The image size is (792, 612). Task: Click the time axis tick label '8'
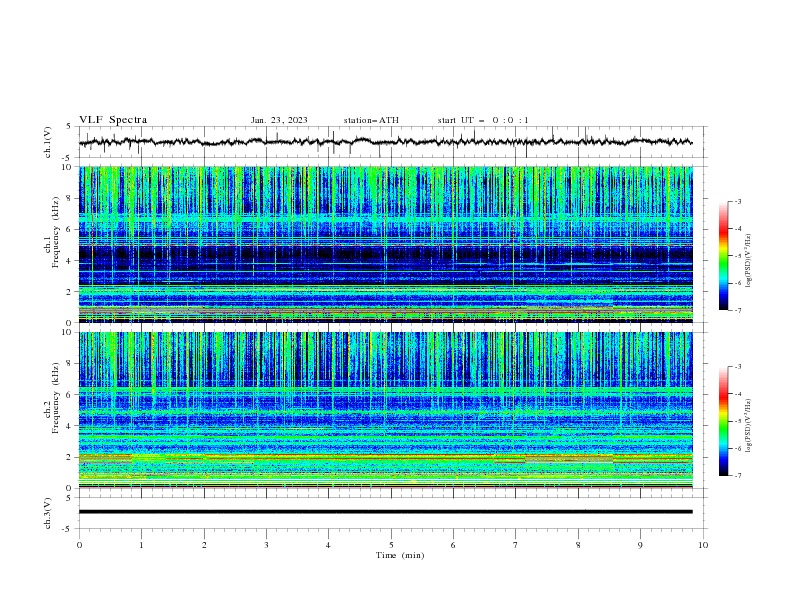pyautogui.click(x=578, y=545)
